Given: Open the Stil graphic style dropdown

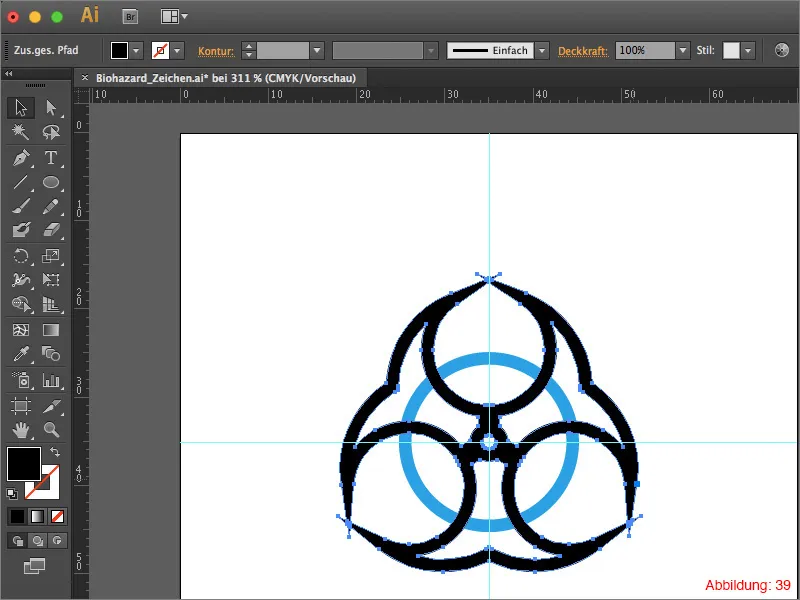Looking at the screenshot, I should [x=748, y=51].
